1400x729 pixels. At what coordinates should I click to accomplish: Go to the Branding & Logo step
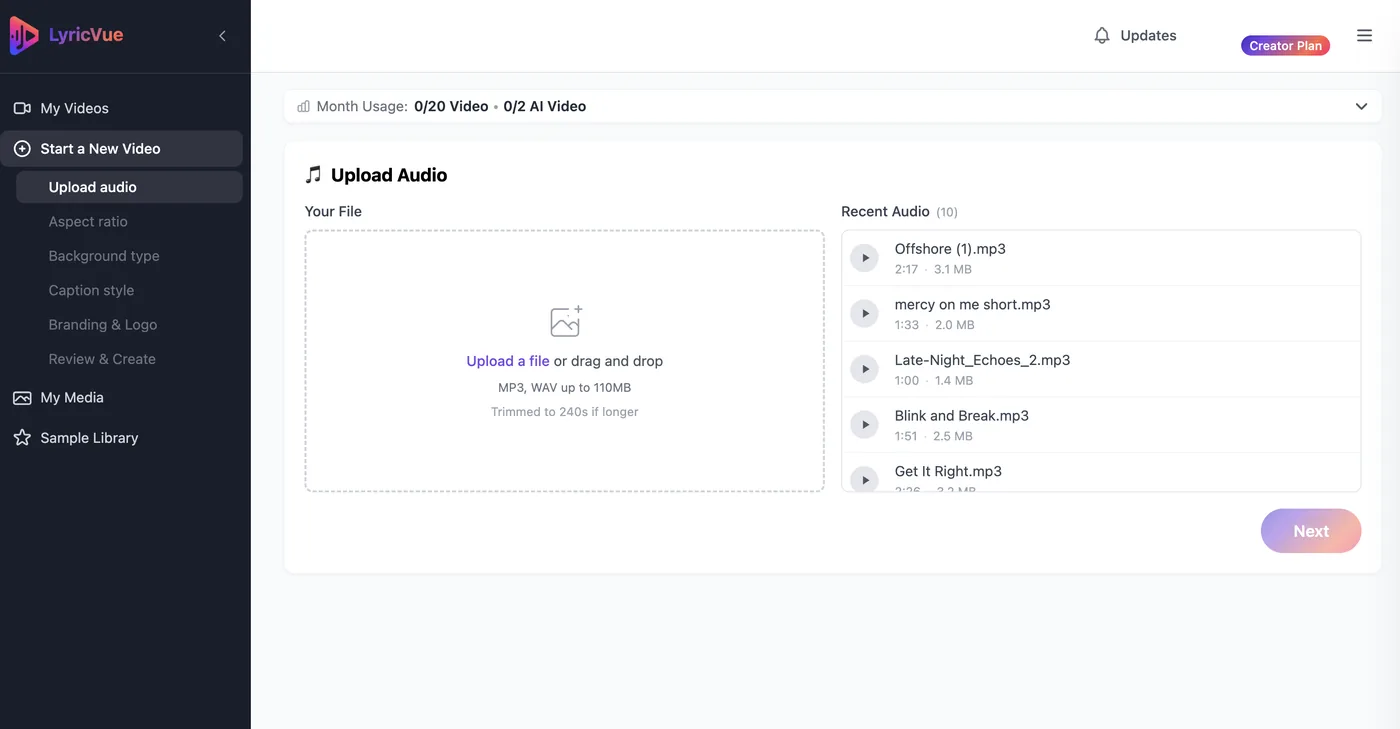tap(103, 325)
